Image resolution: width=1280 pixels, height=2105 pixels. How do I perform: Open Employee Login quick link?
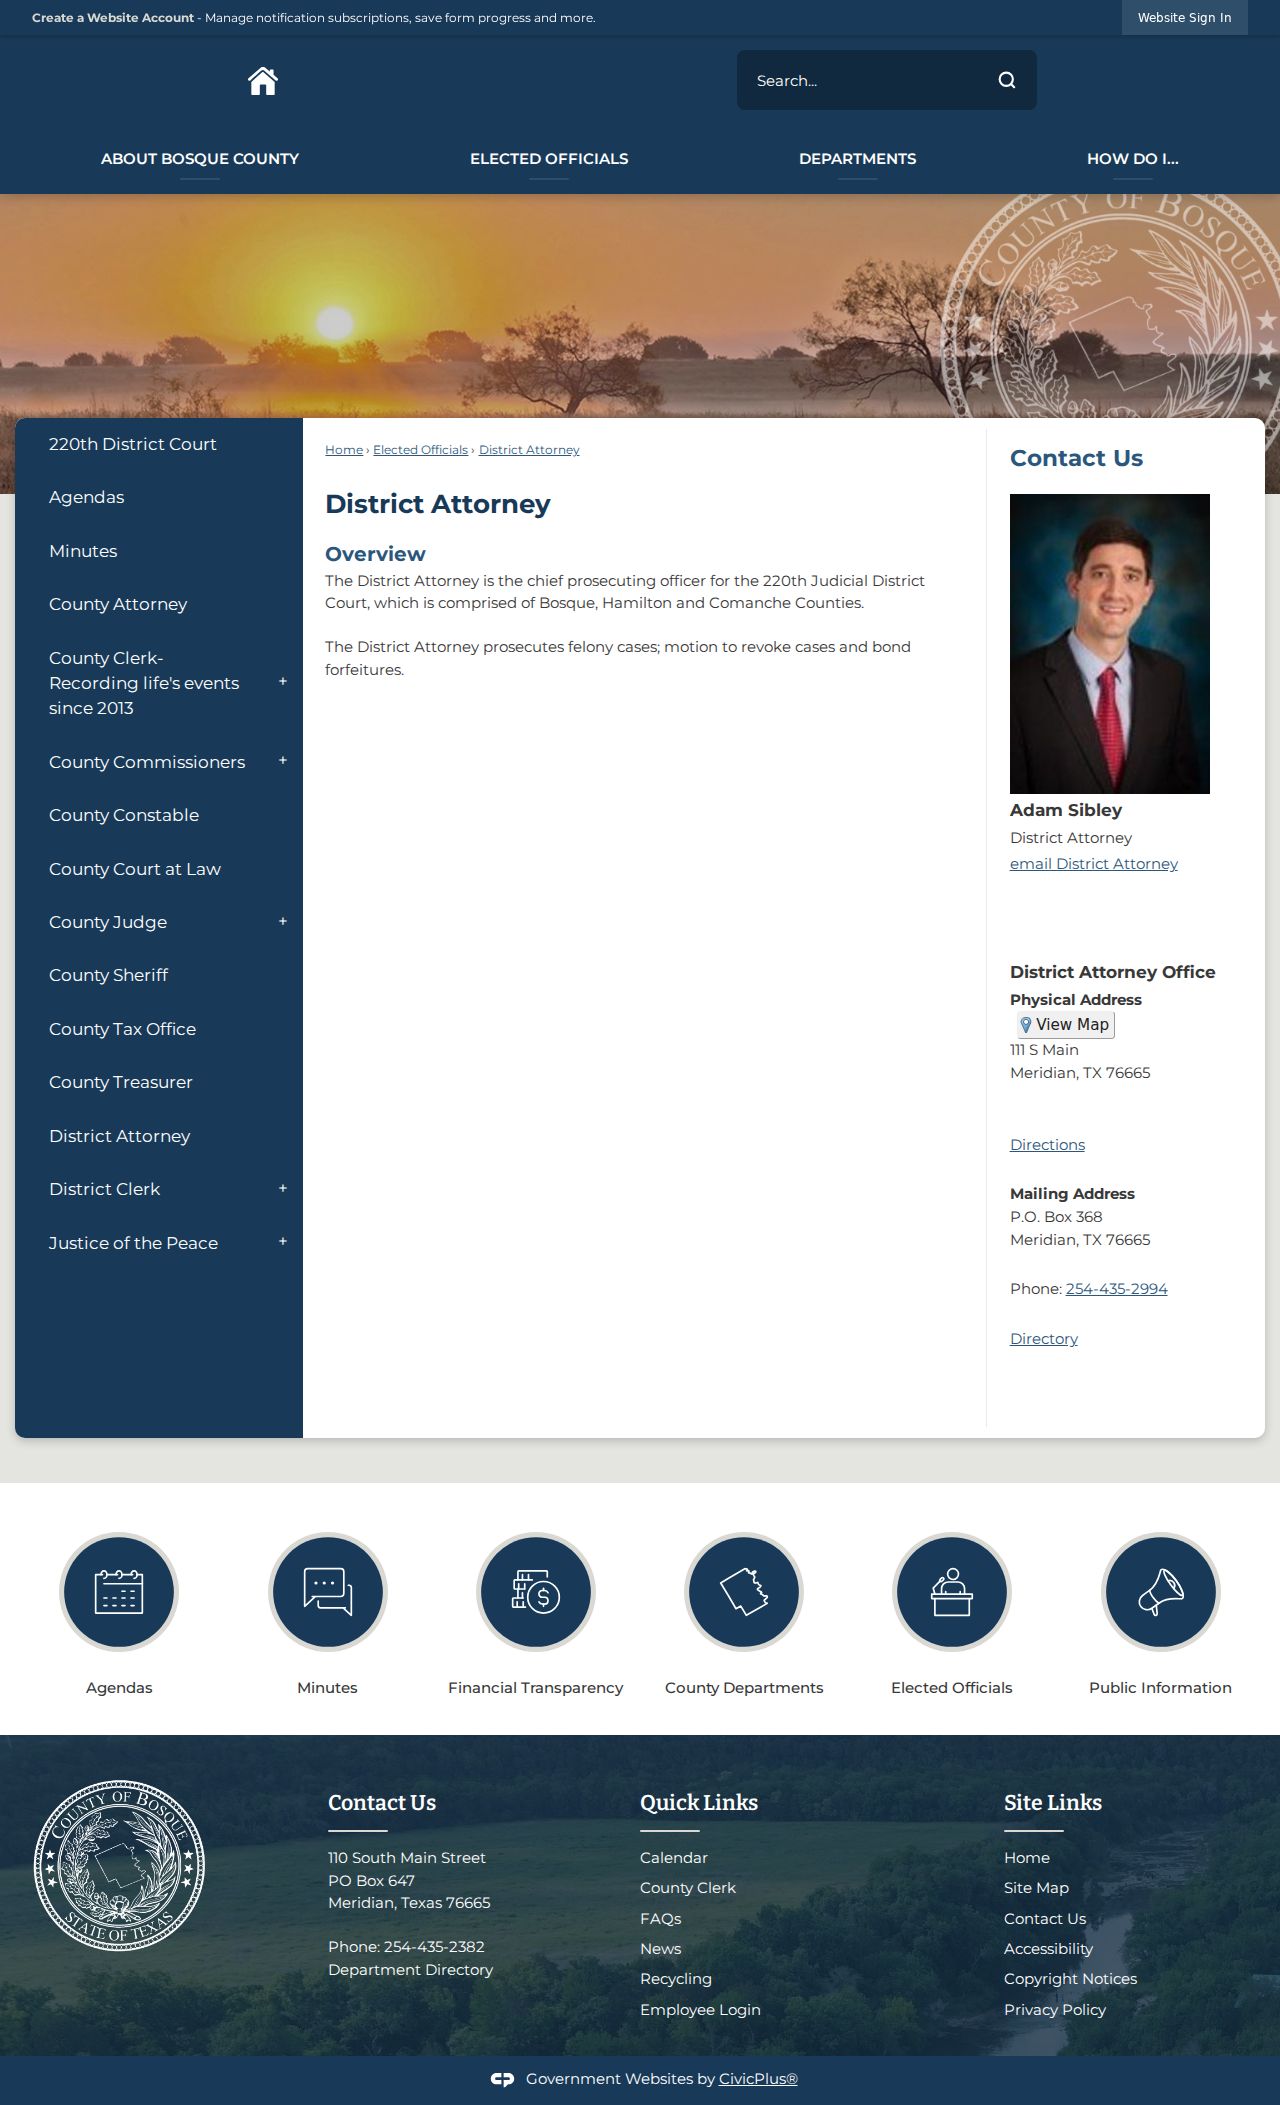pyautogui.click(x=700, y=2010)
